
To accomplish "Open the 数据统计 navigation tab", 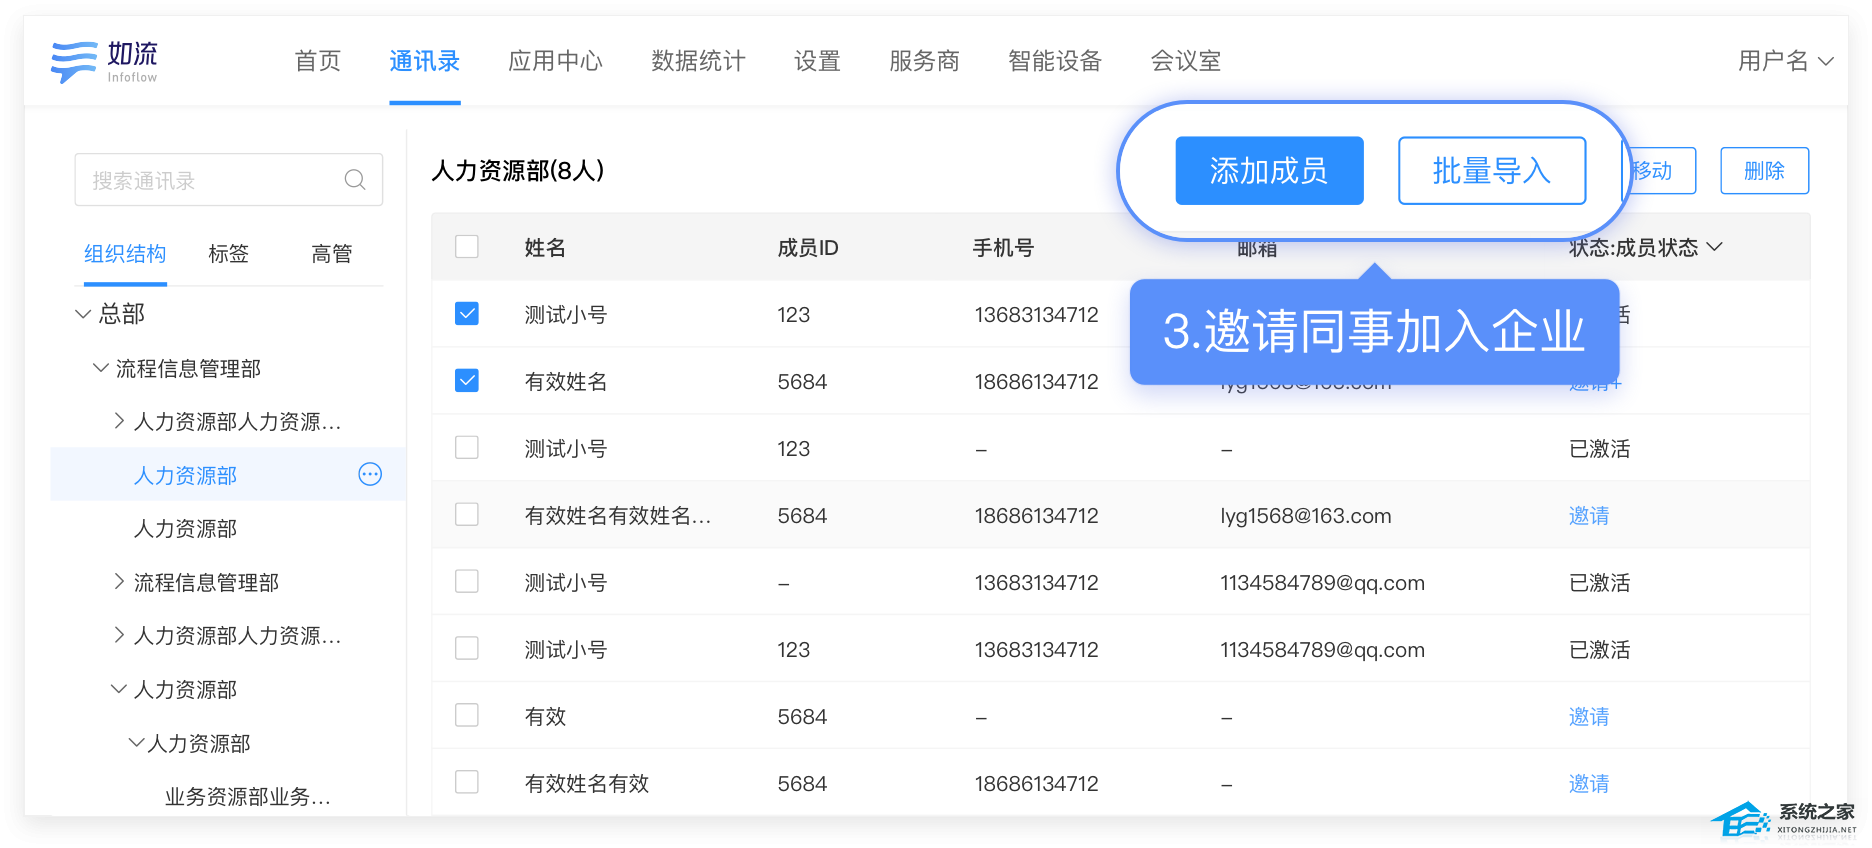I will tap(698, 61).
